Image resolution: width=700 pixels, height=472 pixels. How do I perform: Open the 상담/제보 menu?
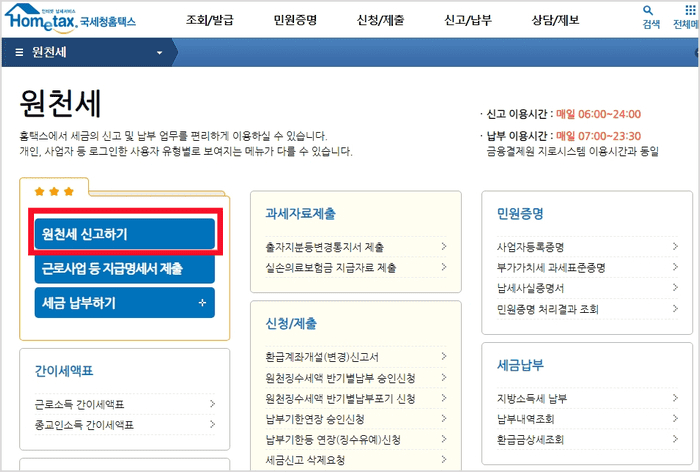[x=555, y=20]
